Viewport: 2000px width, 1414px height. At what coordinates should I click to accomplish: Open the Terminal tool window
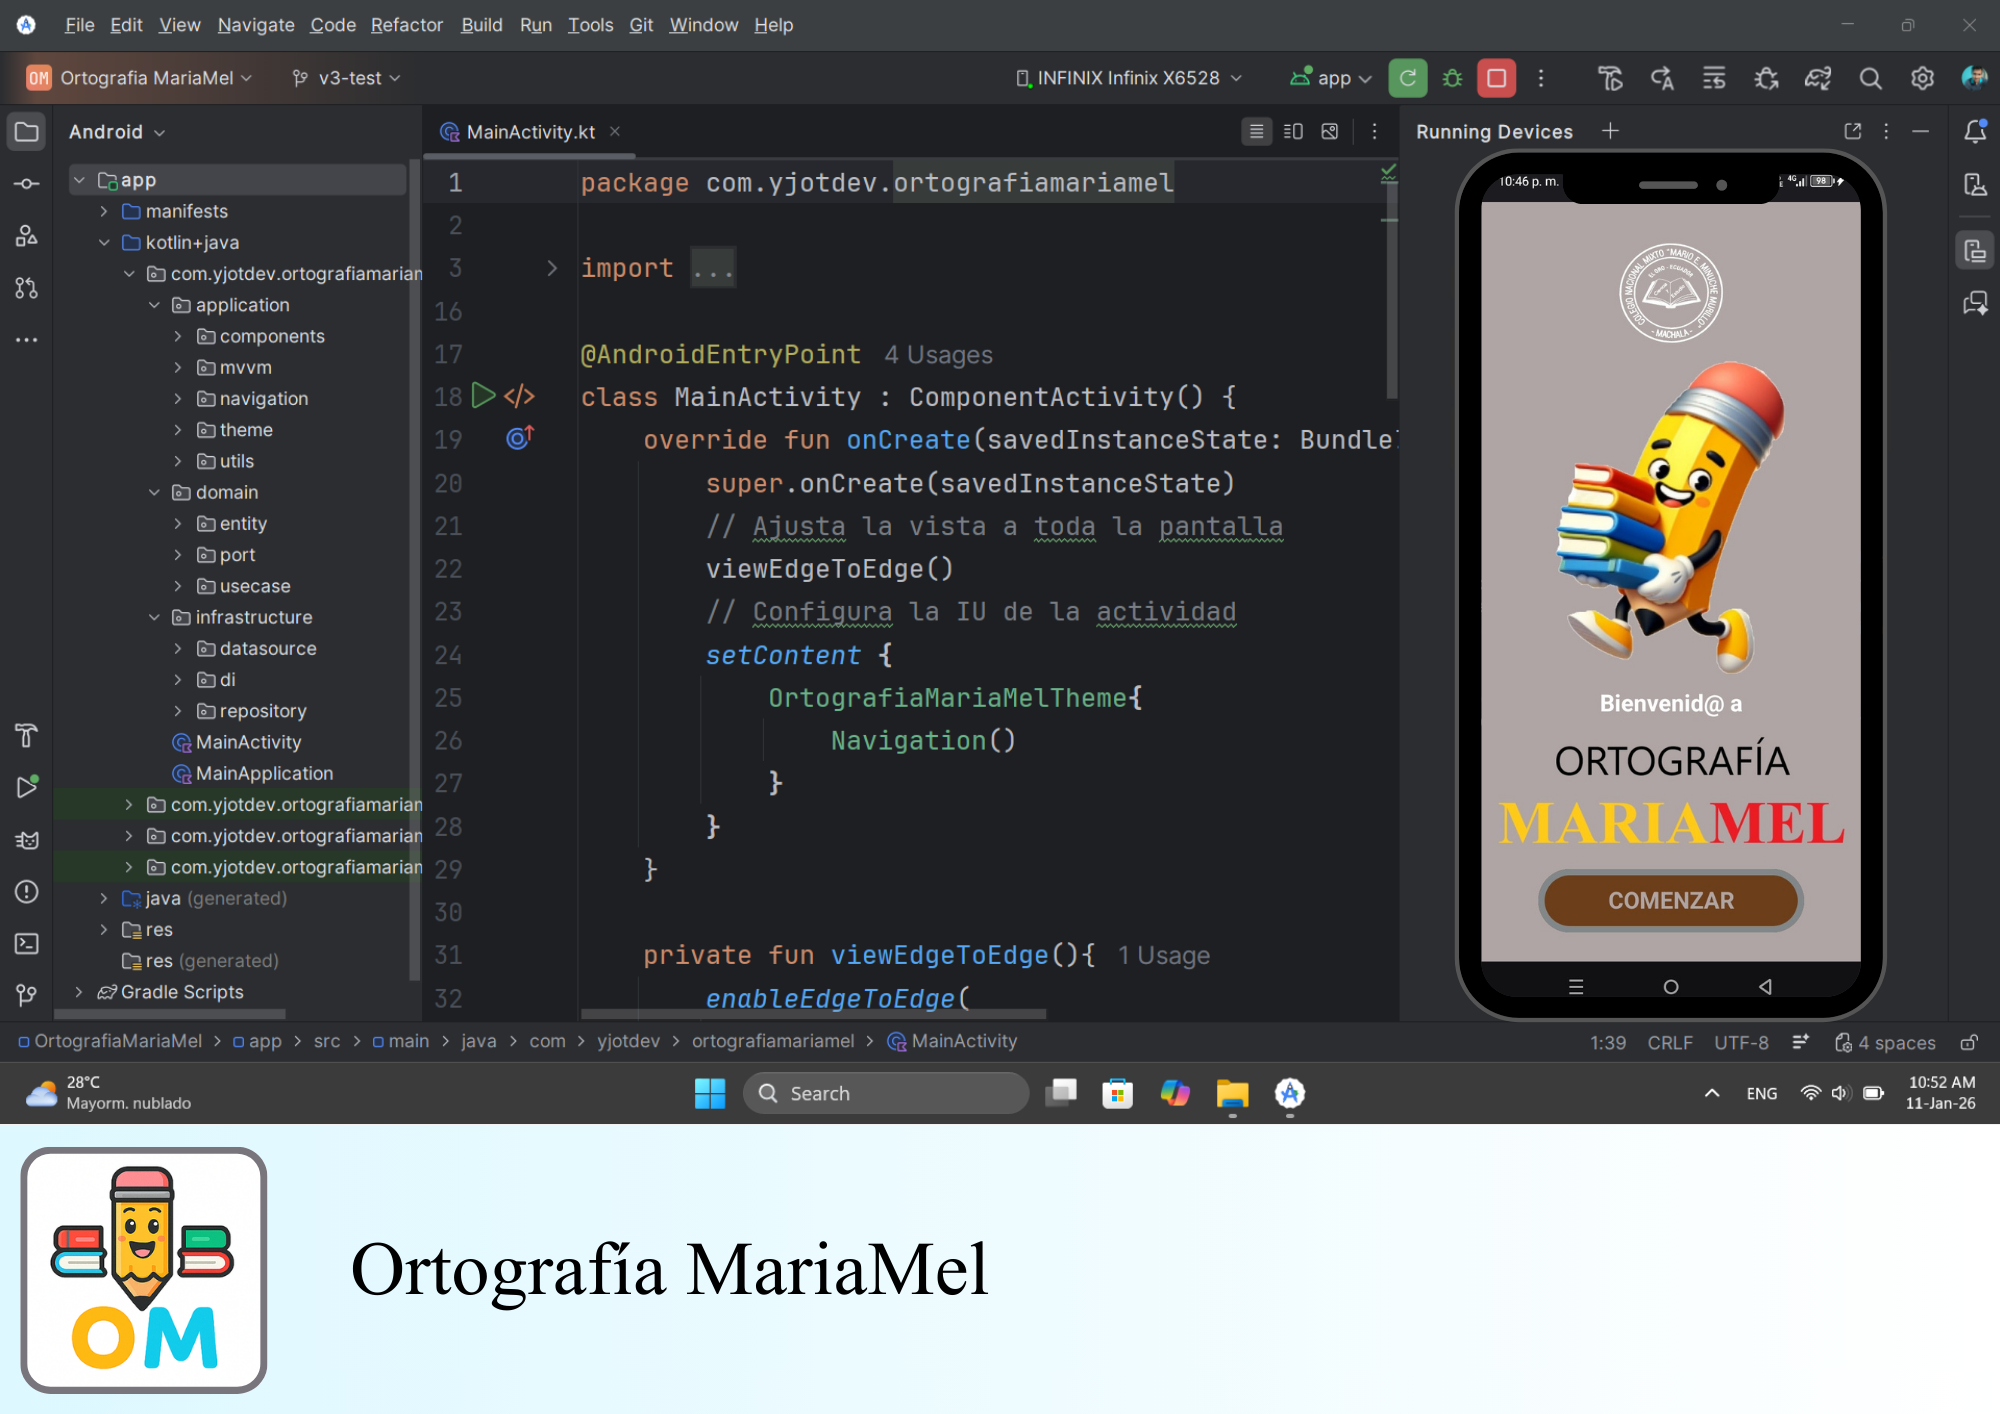[x=26, y=943]
